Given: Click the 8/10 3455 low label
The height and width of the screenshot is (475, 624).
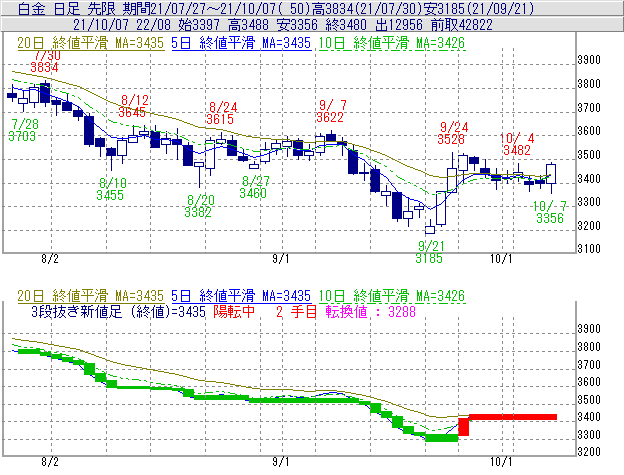Looking at the screenshot, I should tap(111, 189).
